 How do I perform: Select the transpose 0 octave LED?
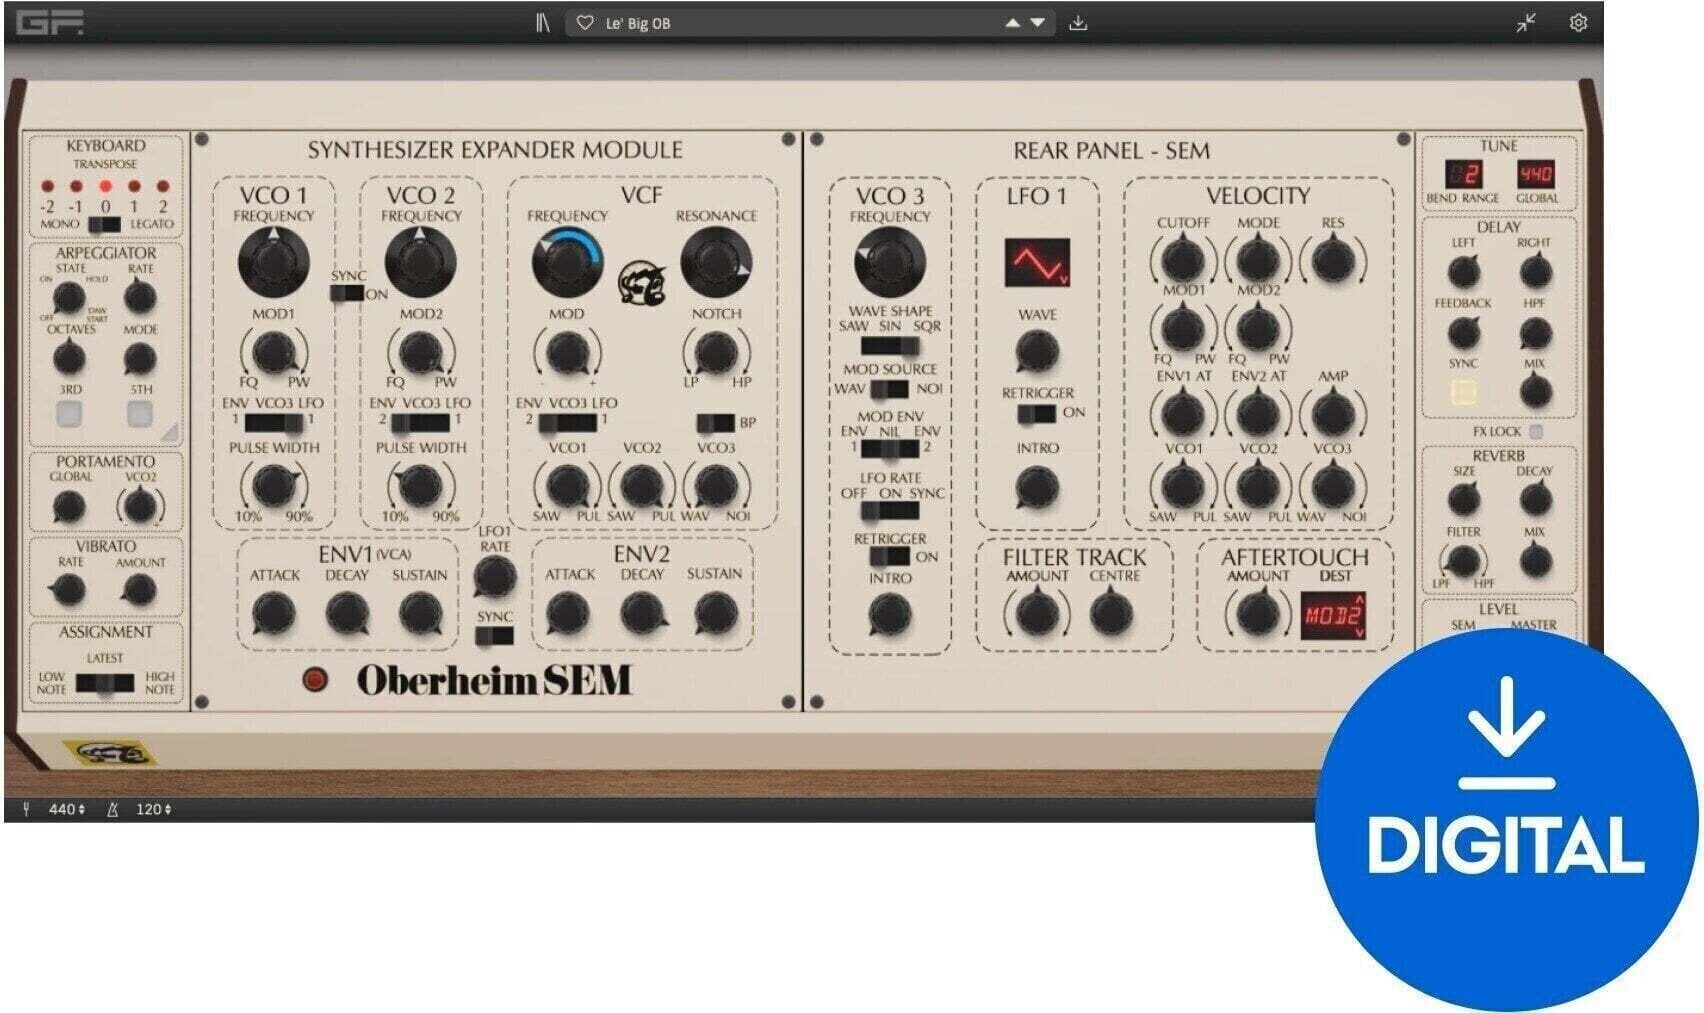coord(105,187)
